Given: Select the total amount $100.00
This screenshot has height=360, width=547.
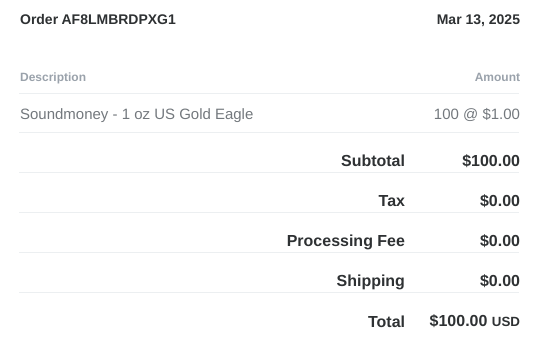Looking at the screenshot, I should click(458, 321).
